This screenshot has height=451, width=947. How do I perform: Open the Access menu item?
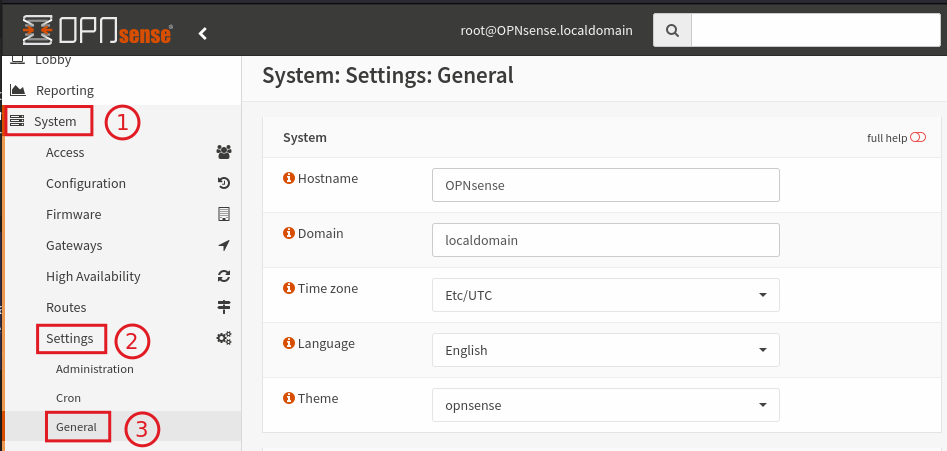point(65,152)
